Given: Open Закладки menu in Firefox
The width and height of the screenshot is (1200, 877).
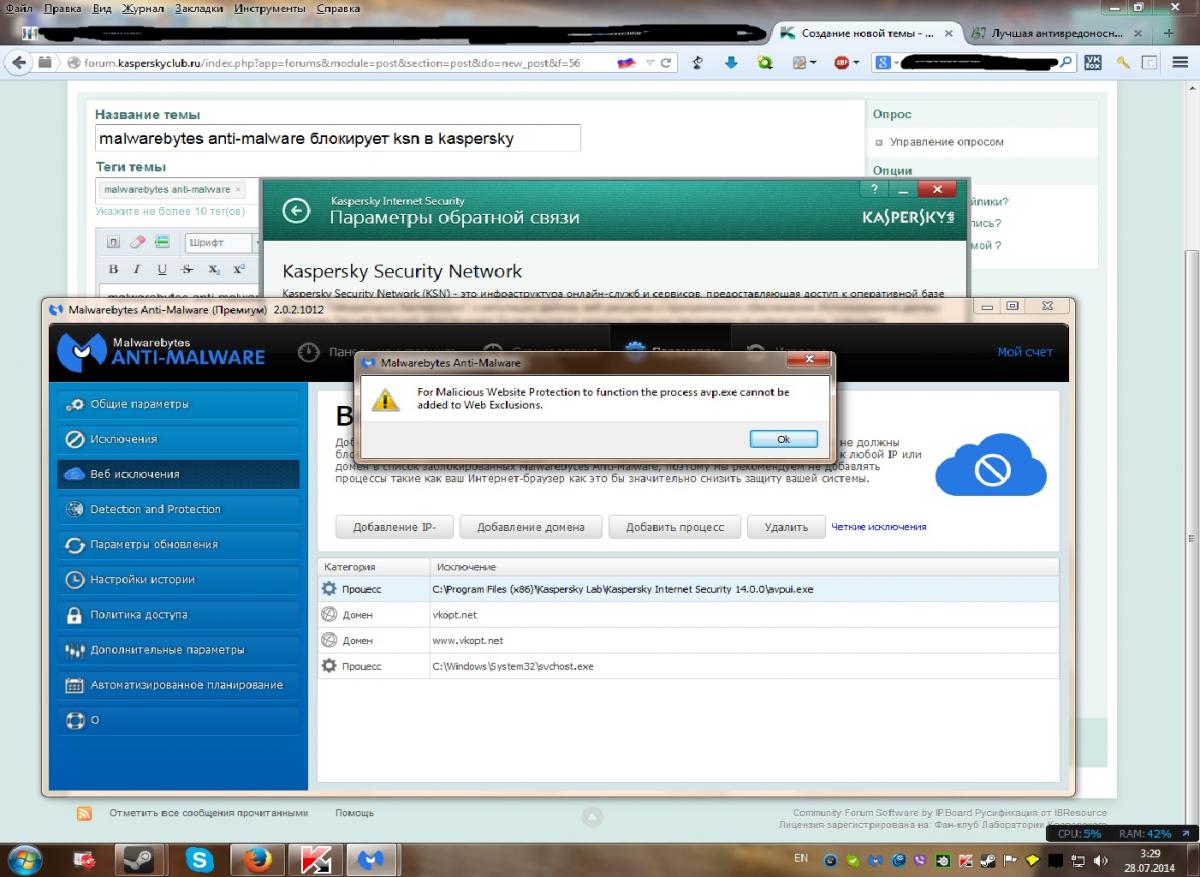Looking at the screenshot, I should click(200, 7).
